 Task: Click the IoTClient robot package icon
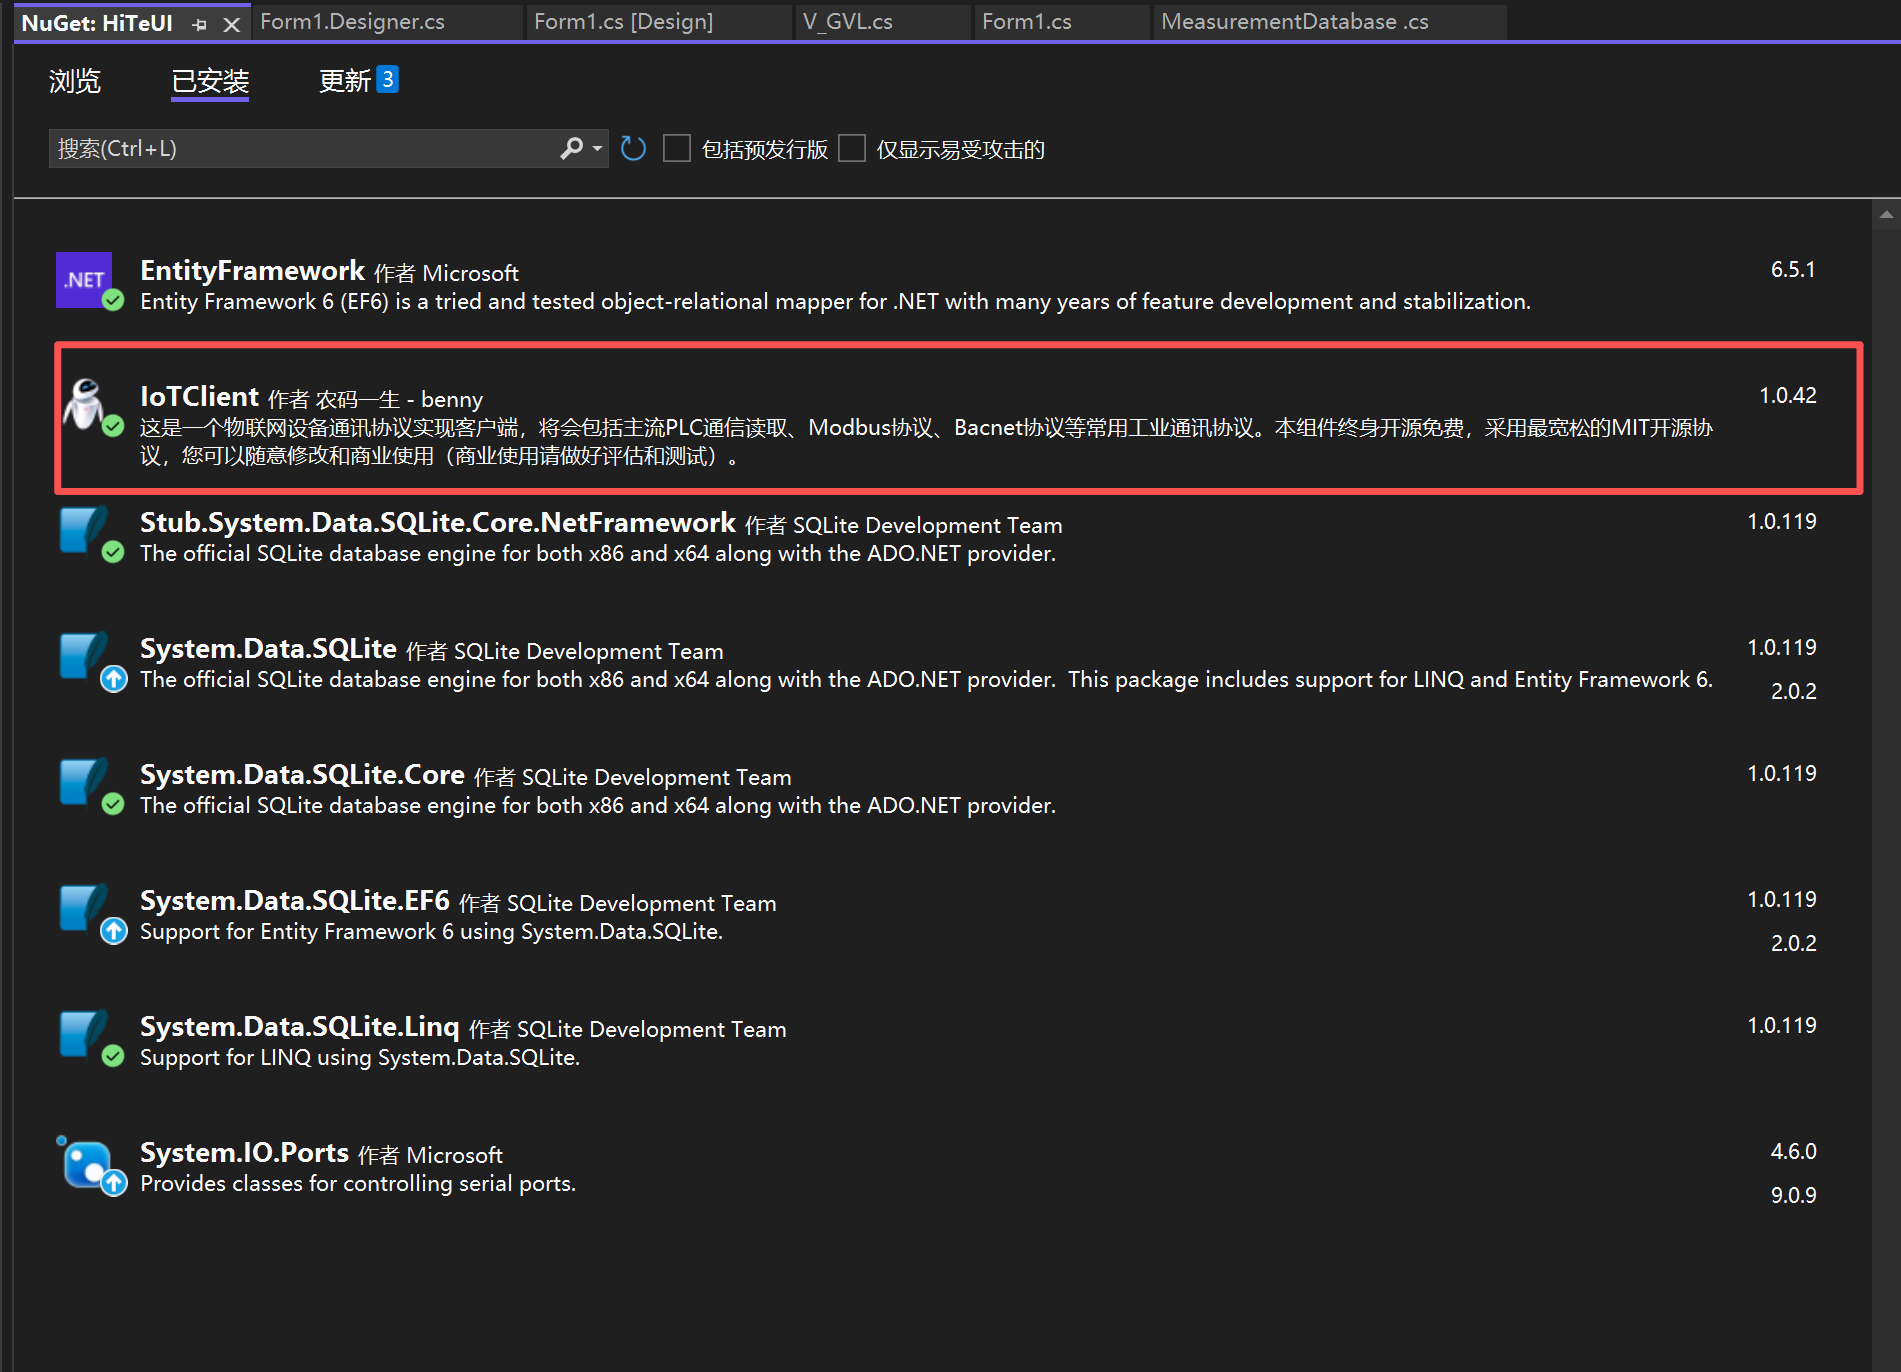(x=84, y=405)
